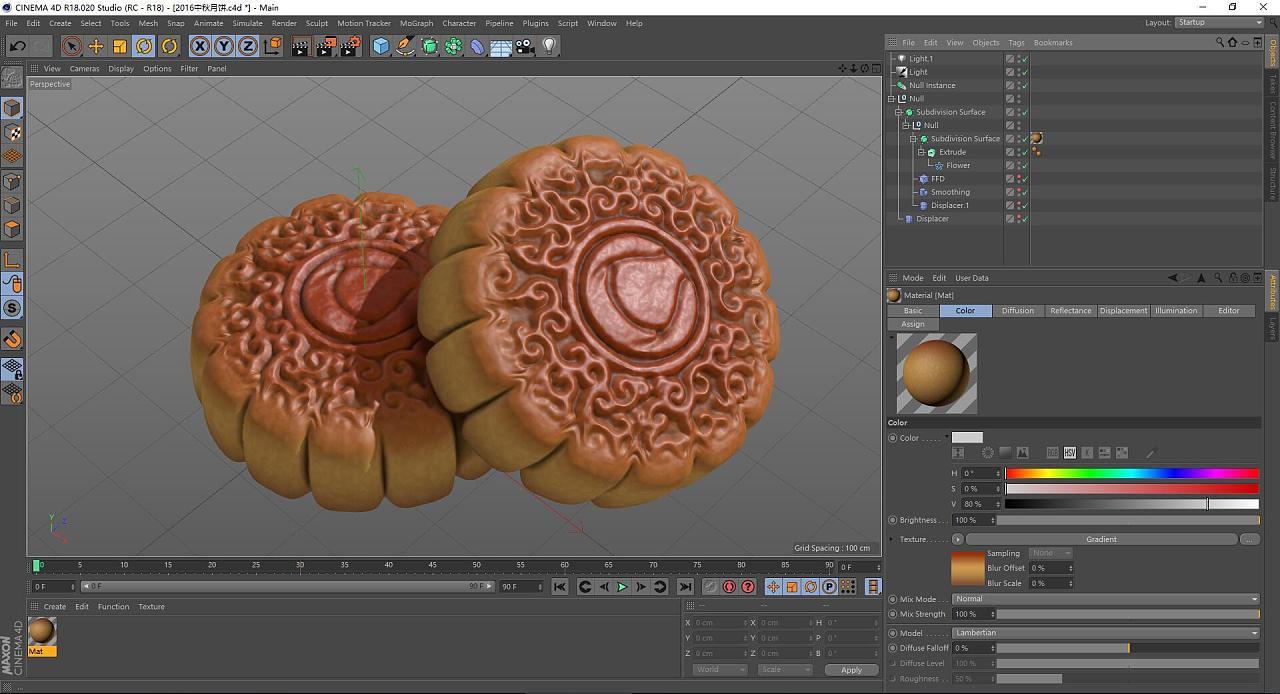
Task: Switch to Model mode
Action: [x=12, y=108]
